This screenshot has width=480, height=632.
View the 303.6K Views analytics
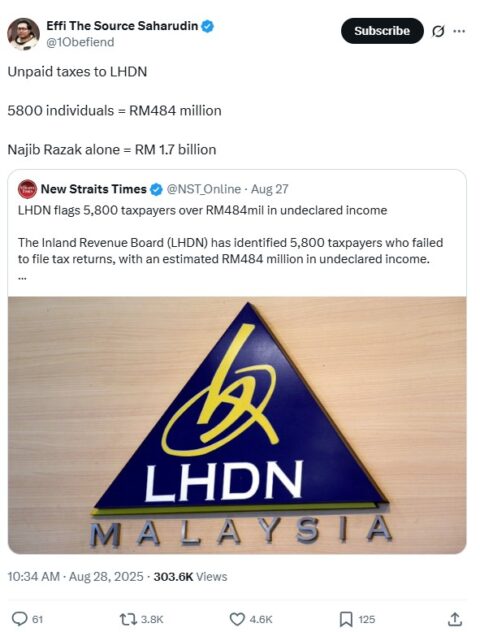190,577
